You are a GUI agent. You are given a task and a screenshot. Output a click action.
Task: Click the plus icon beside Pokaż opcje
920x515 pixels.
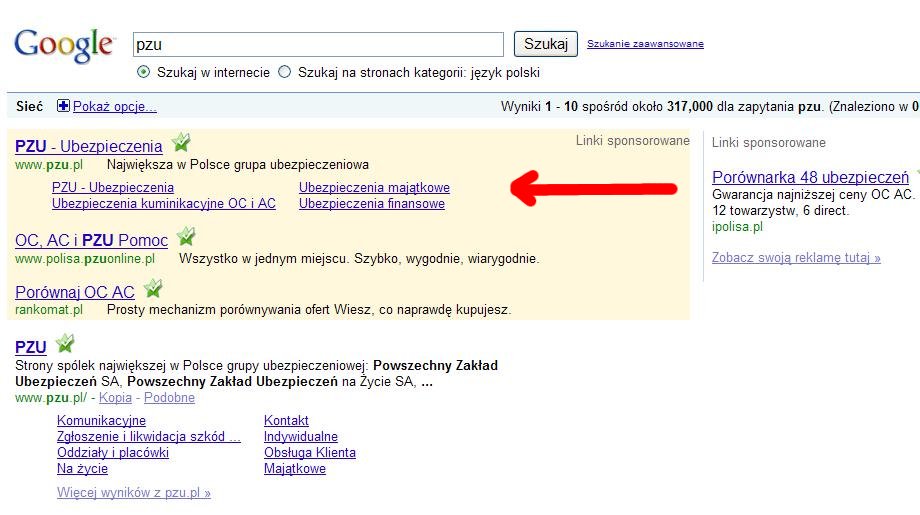coord(63,106)
